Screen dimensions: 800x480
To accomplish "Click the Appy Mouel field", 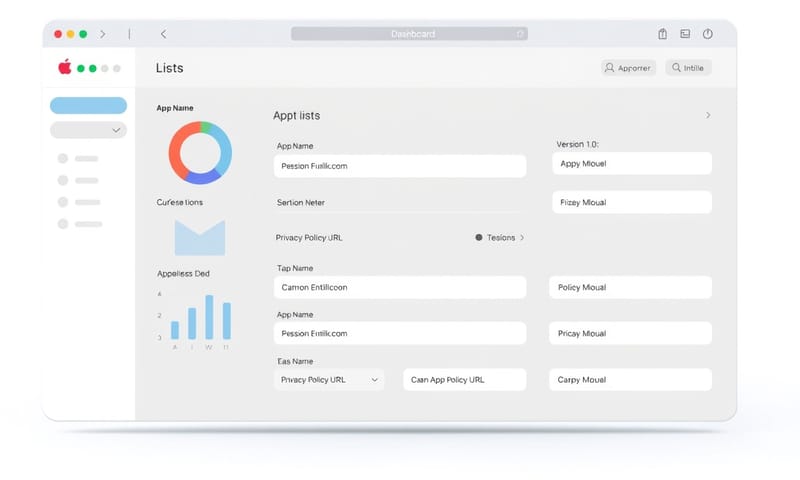I will (x=632, y=164).
